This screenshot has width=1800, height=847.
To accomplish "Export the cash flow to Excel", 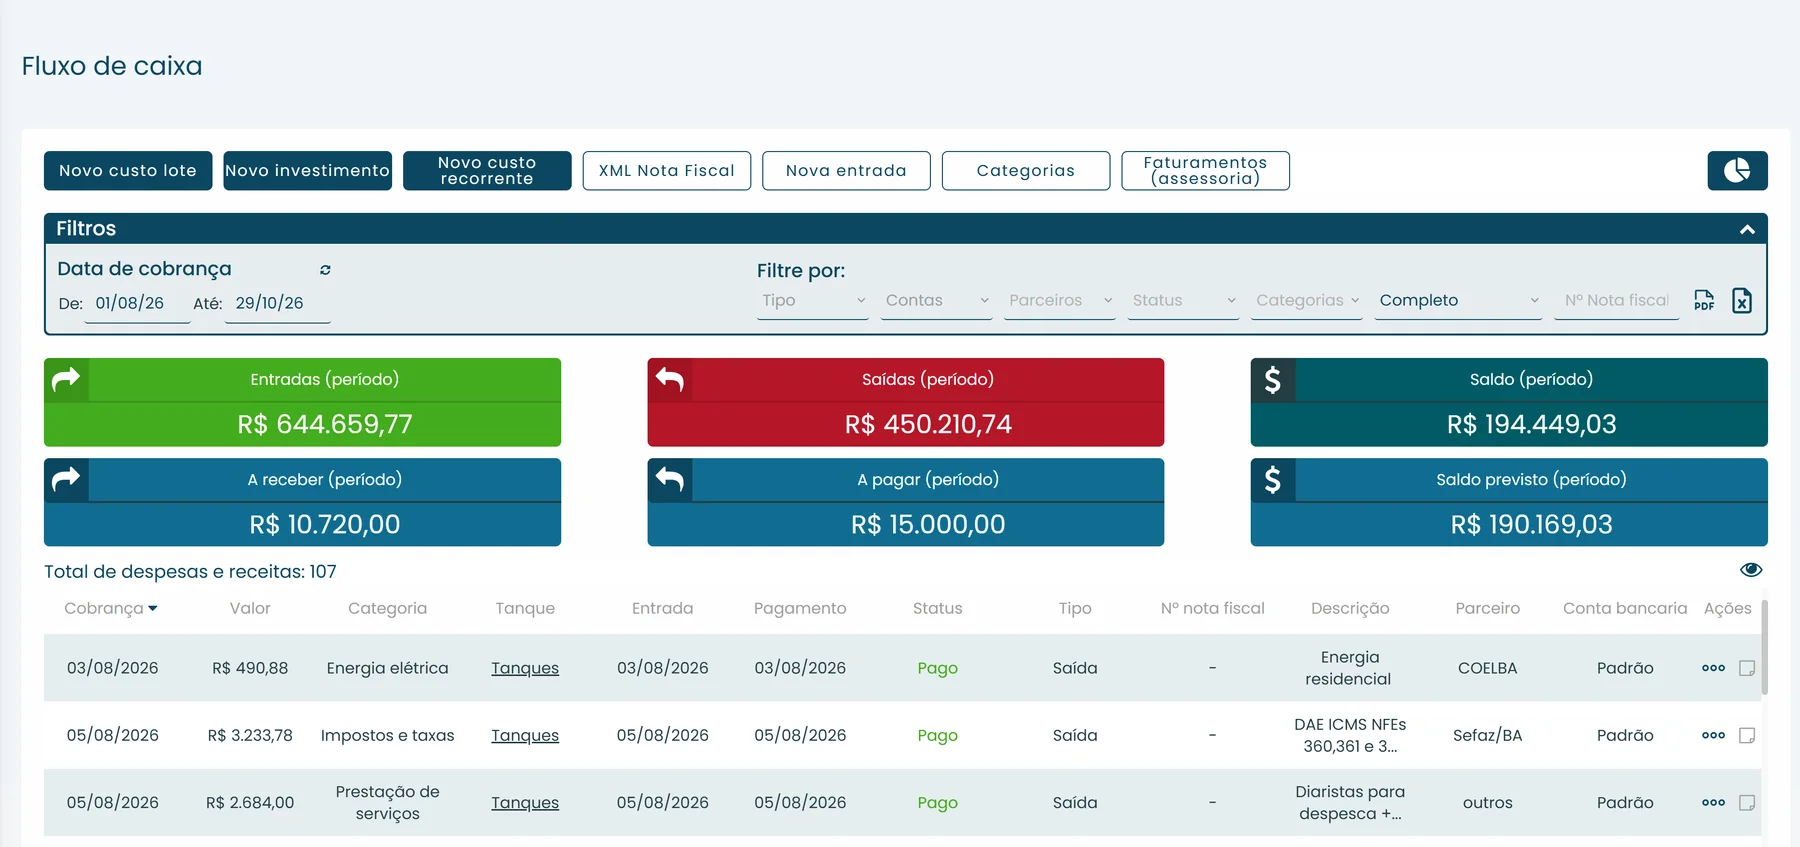I will click(1742, 300).
